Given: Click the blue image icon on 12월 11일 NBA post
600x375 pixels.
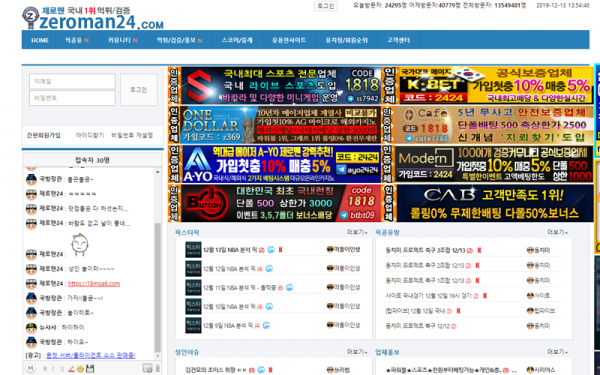Looking at the screenshot, I should coord(289,287).
